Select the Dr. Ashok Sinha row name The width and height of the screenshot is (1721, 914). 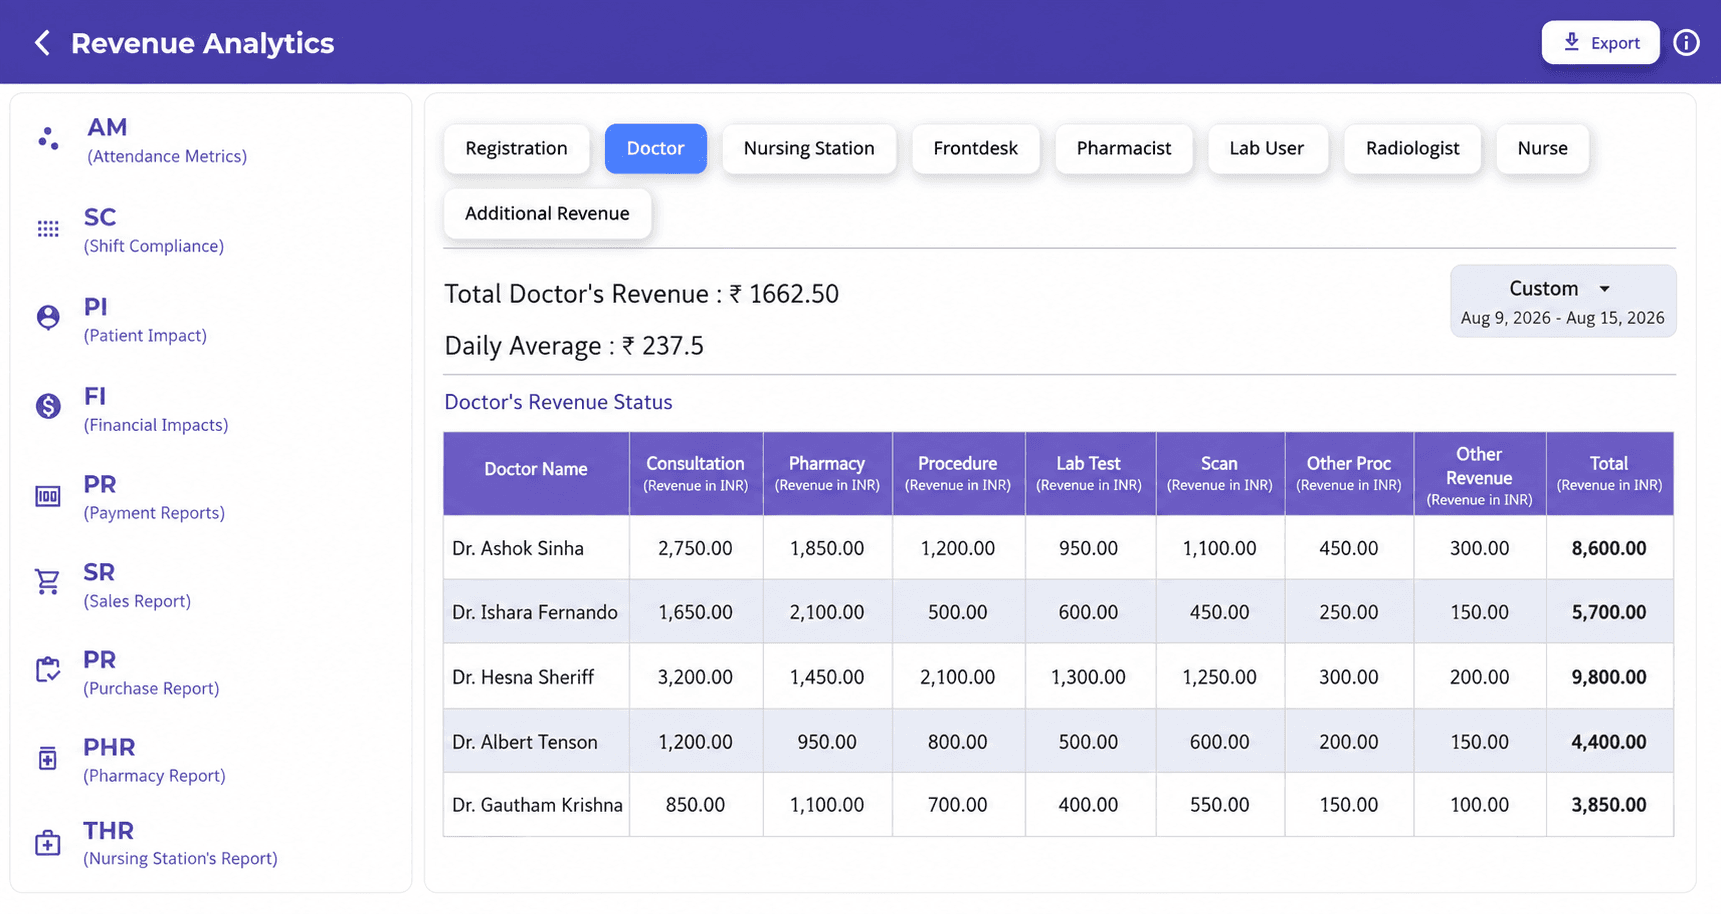click(518, 548)
